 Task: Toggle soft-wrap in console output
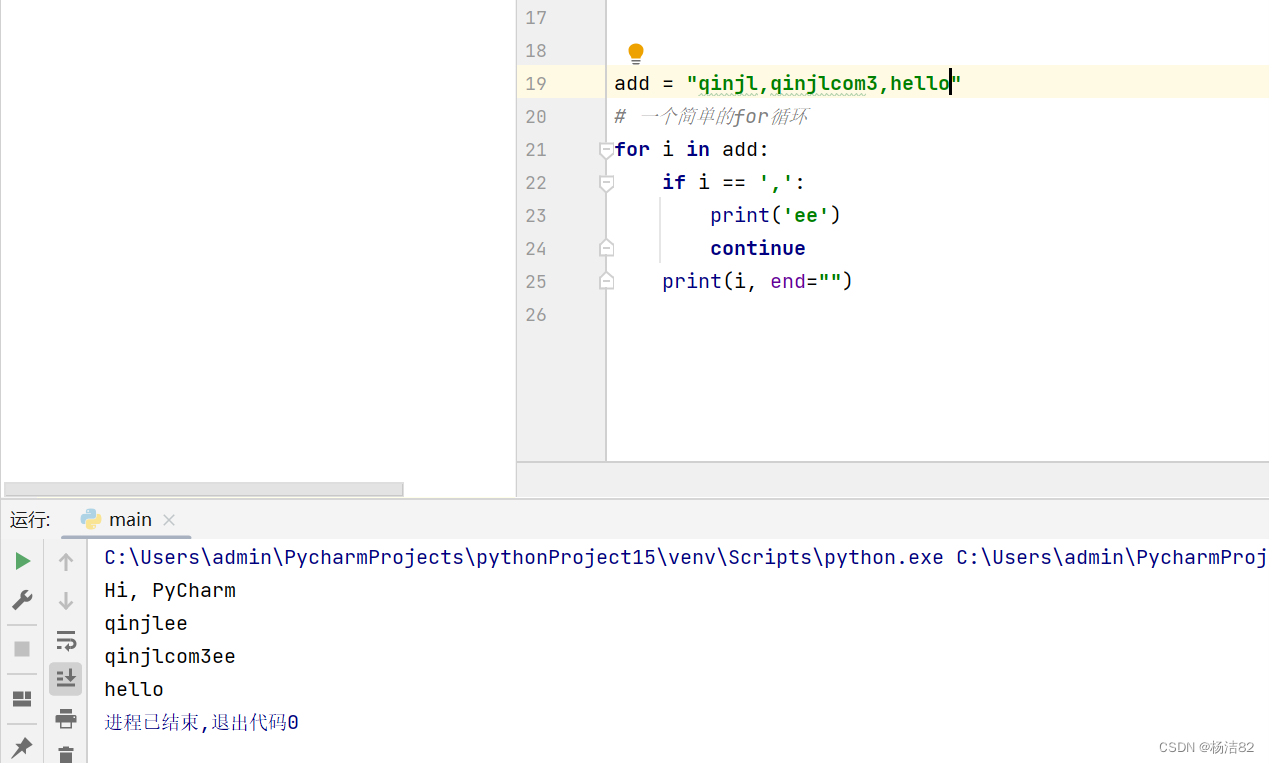click(x=66, y=640)
